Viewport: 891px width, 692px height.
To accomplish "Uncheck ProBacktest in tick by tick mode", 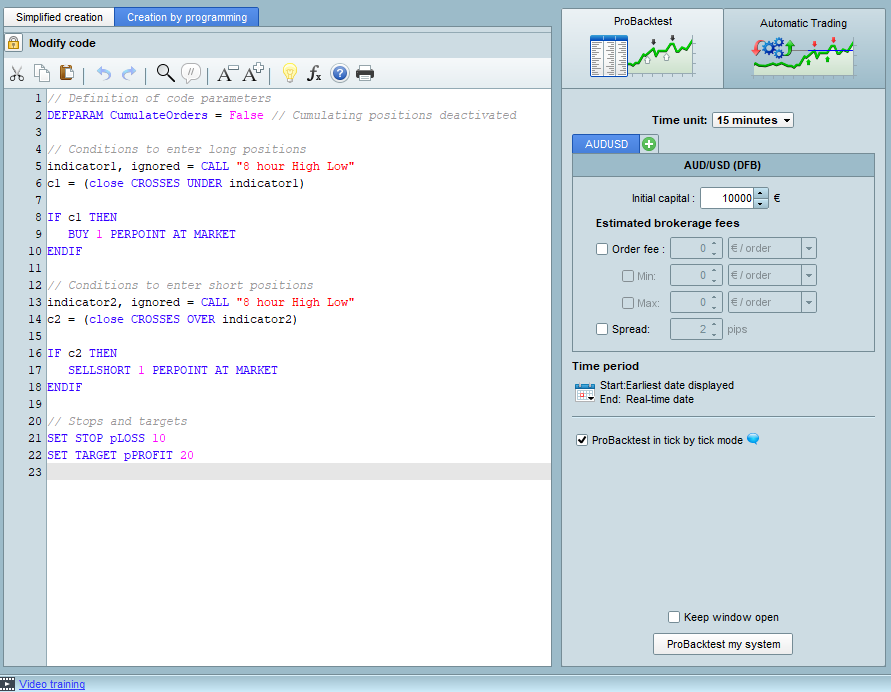I will tap(583, 440).
